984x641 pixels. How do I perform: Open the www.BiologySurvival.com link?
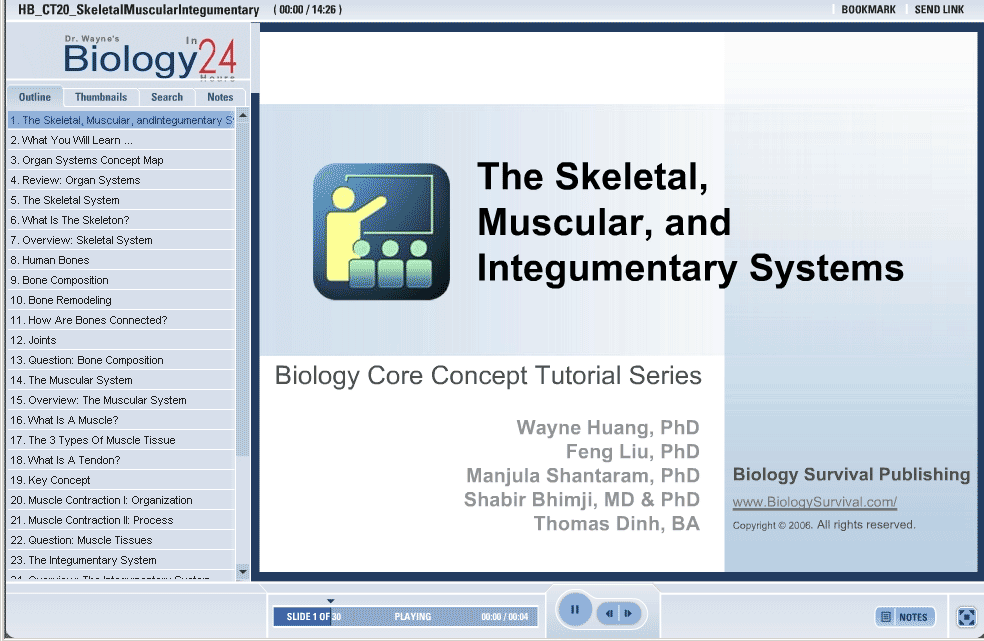[814, 503]
